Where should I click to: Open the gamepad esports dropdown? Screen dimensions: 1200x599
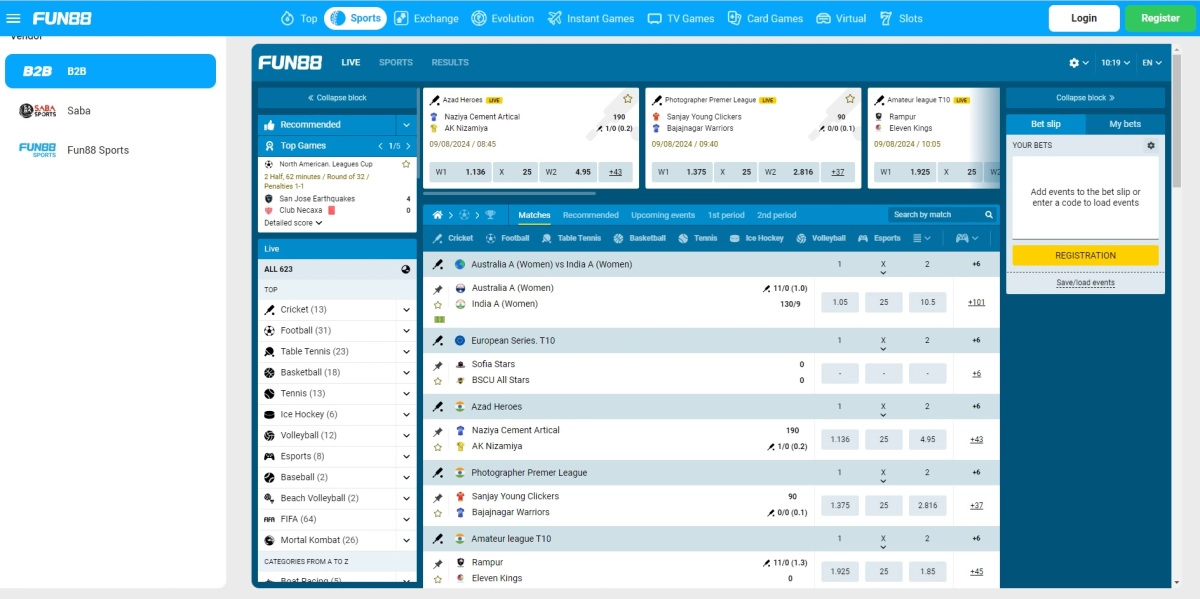click(967, 238)
